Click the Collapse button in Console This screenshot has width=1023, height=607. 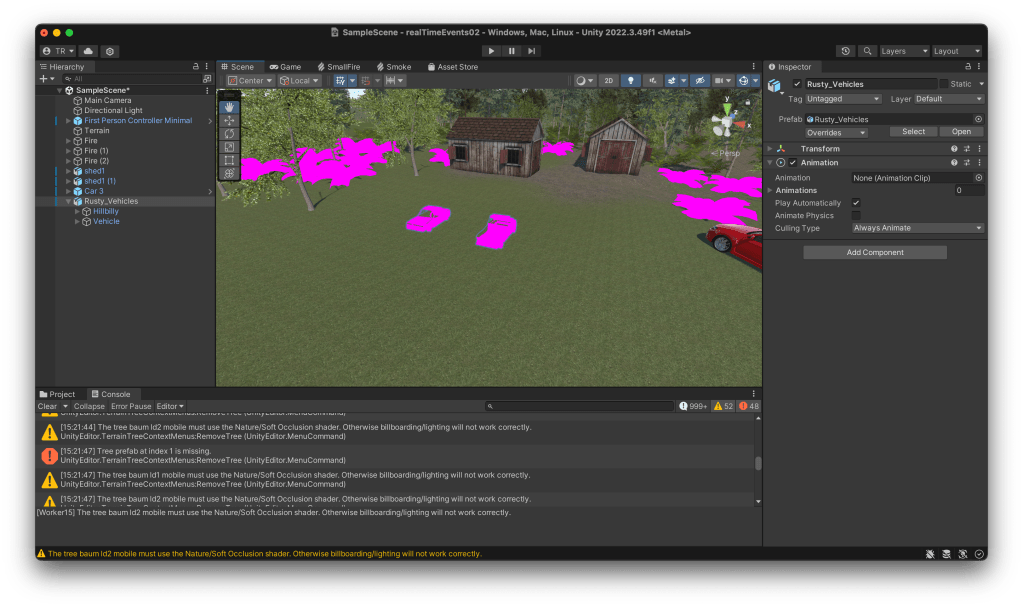pyautogui.click(x=89, y=406)
